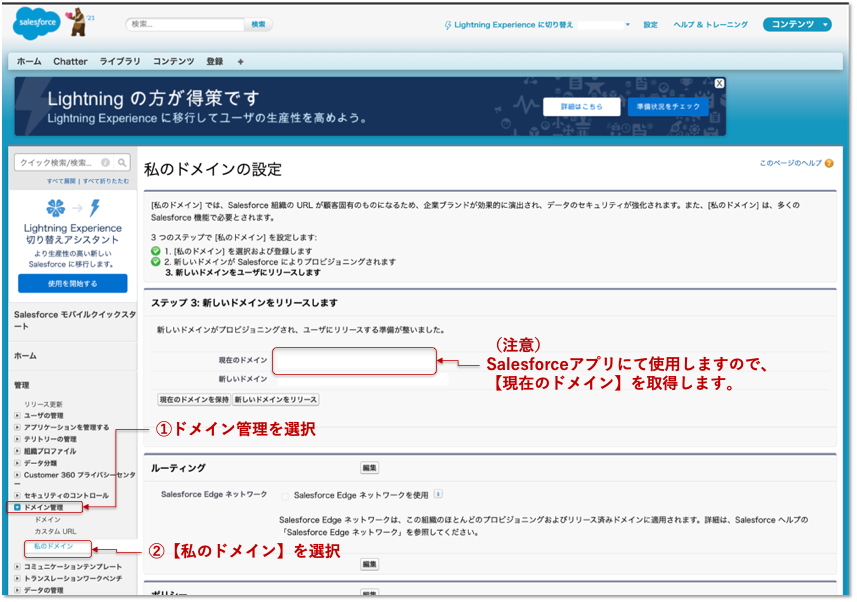
Task: Open このページのヘルプ link
Action: pyautogui.click(x=790, y=163)
